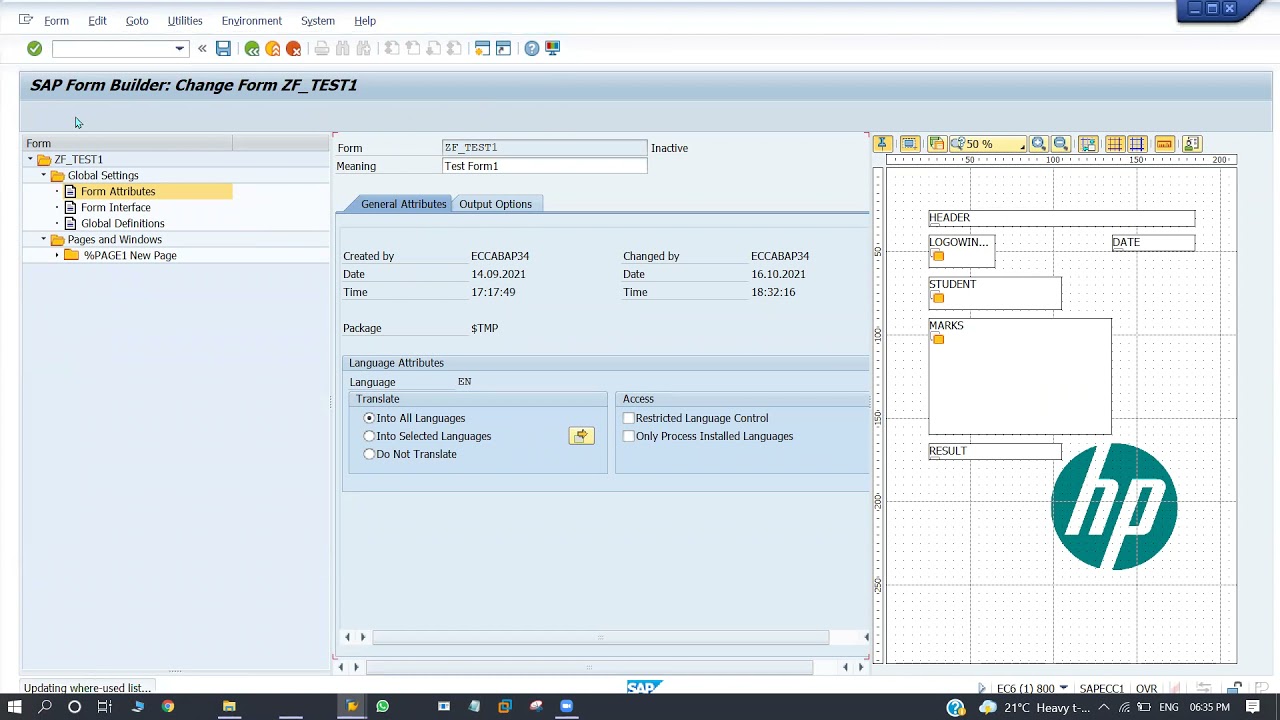Open the Environment menu

coord(252,20)
